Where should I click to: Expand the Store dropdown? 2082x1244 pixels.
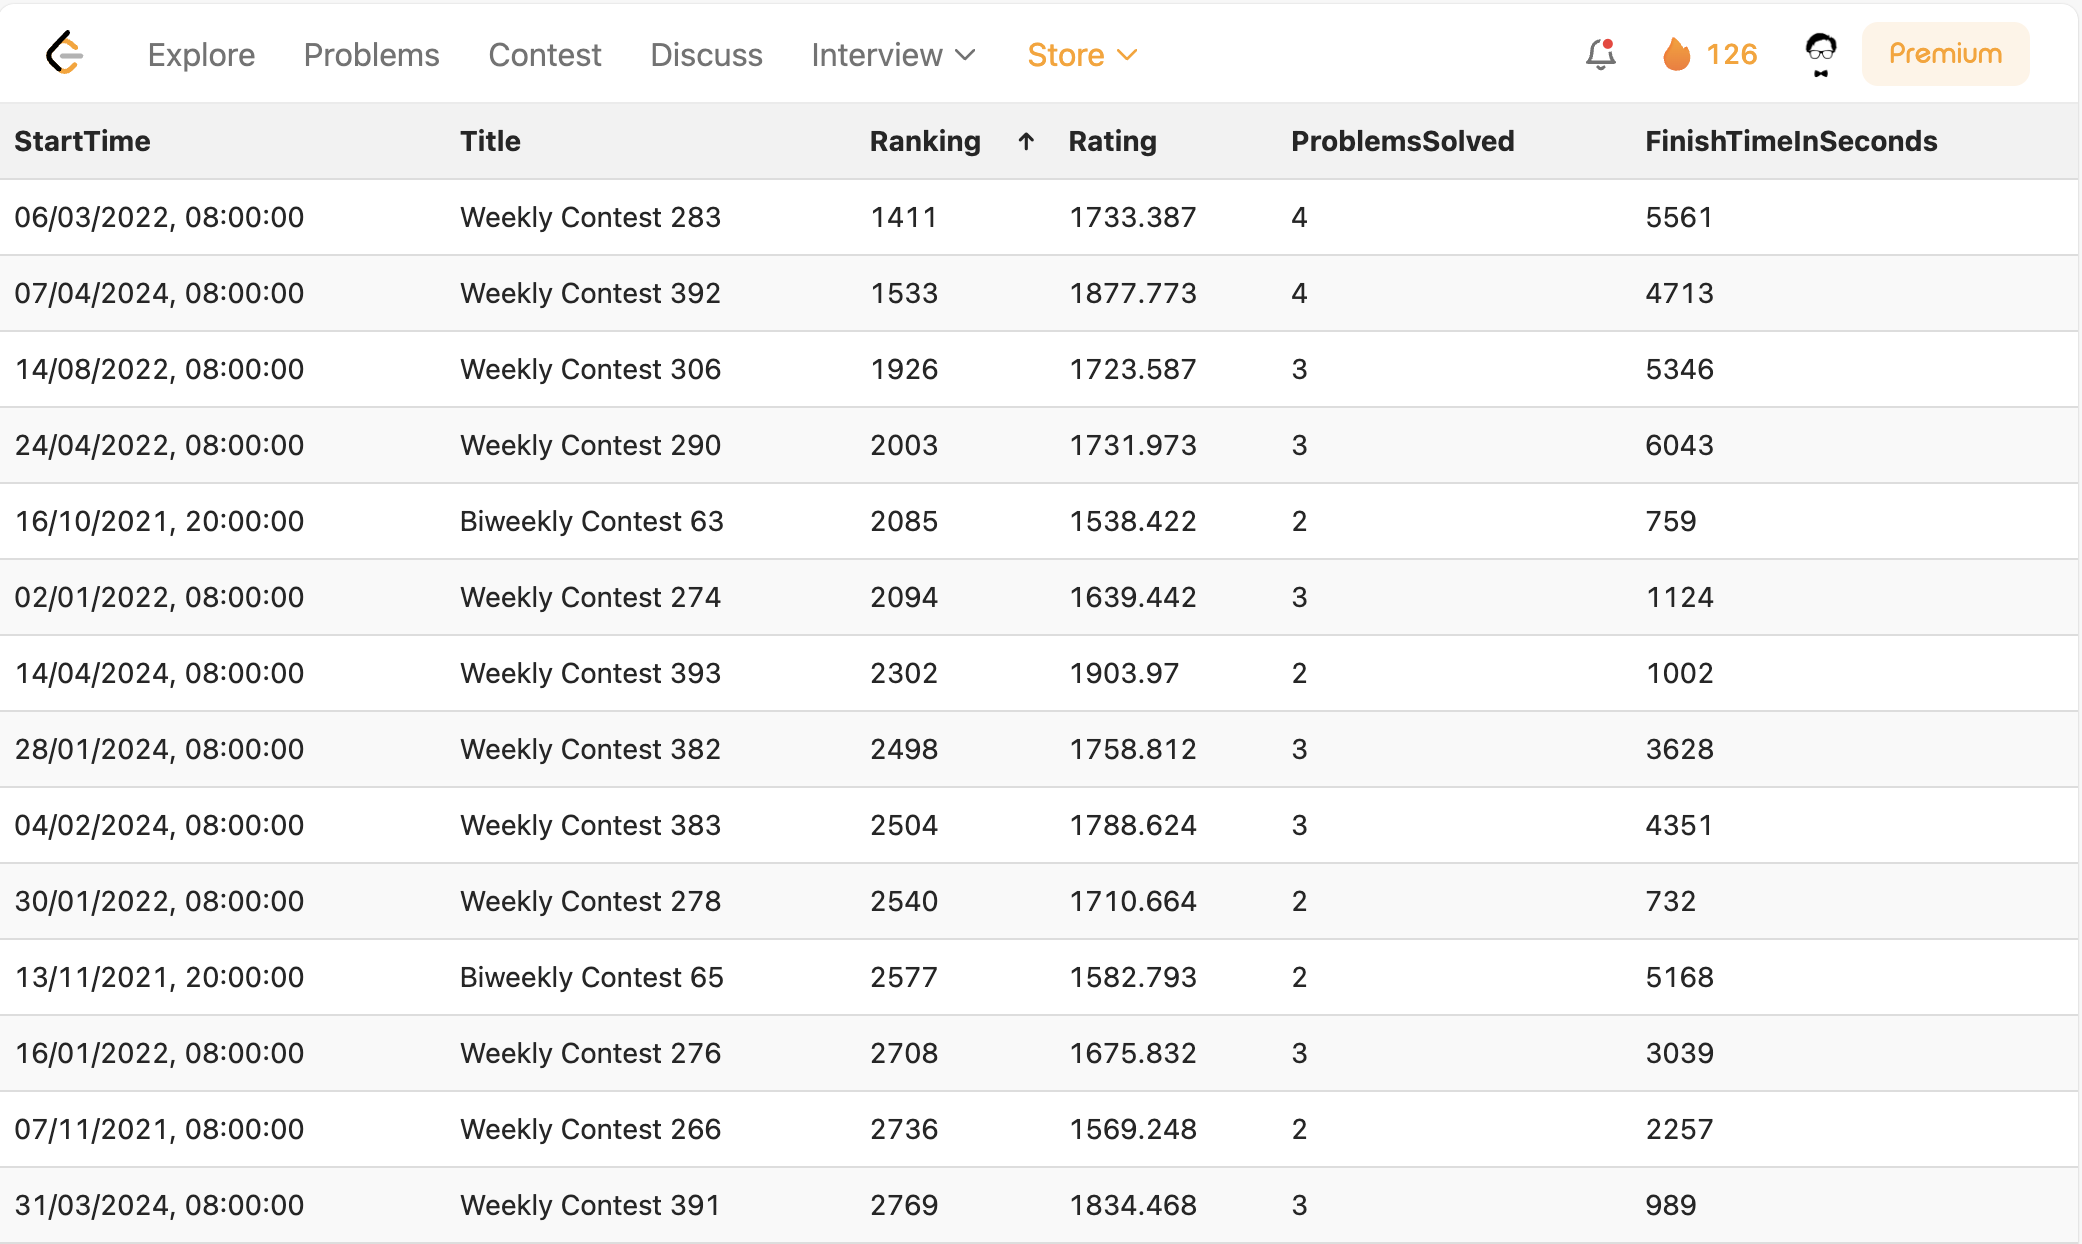click(x=1082, y=55)
